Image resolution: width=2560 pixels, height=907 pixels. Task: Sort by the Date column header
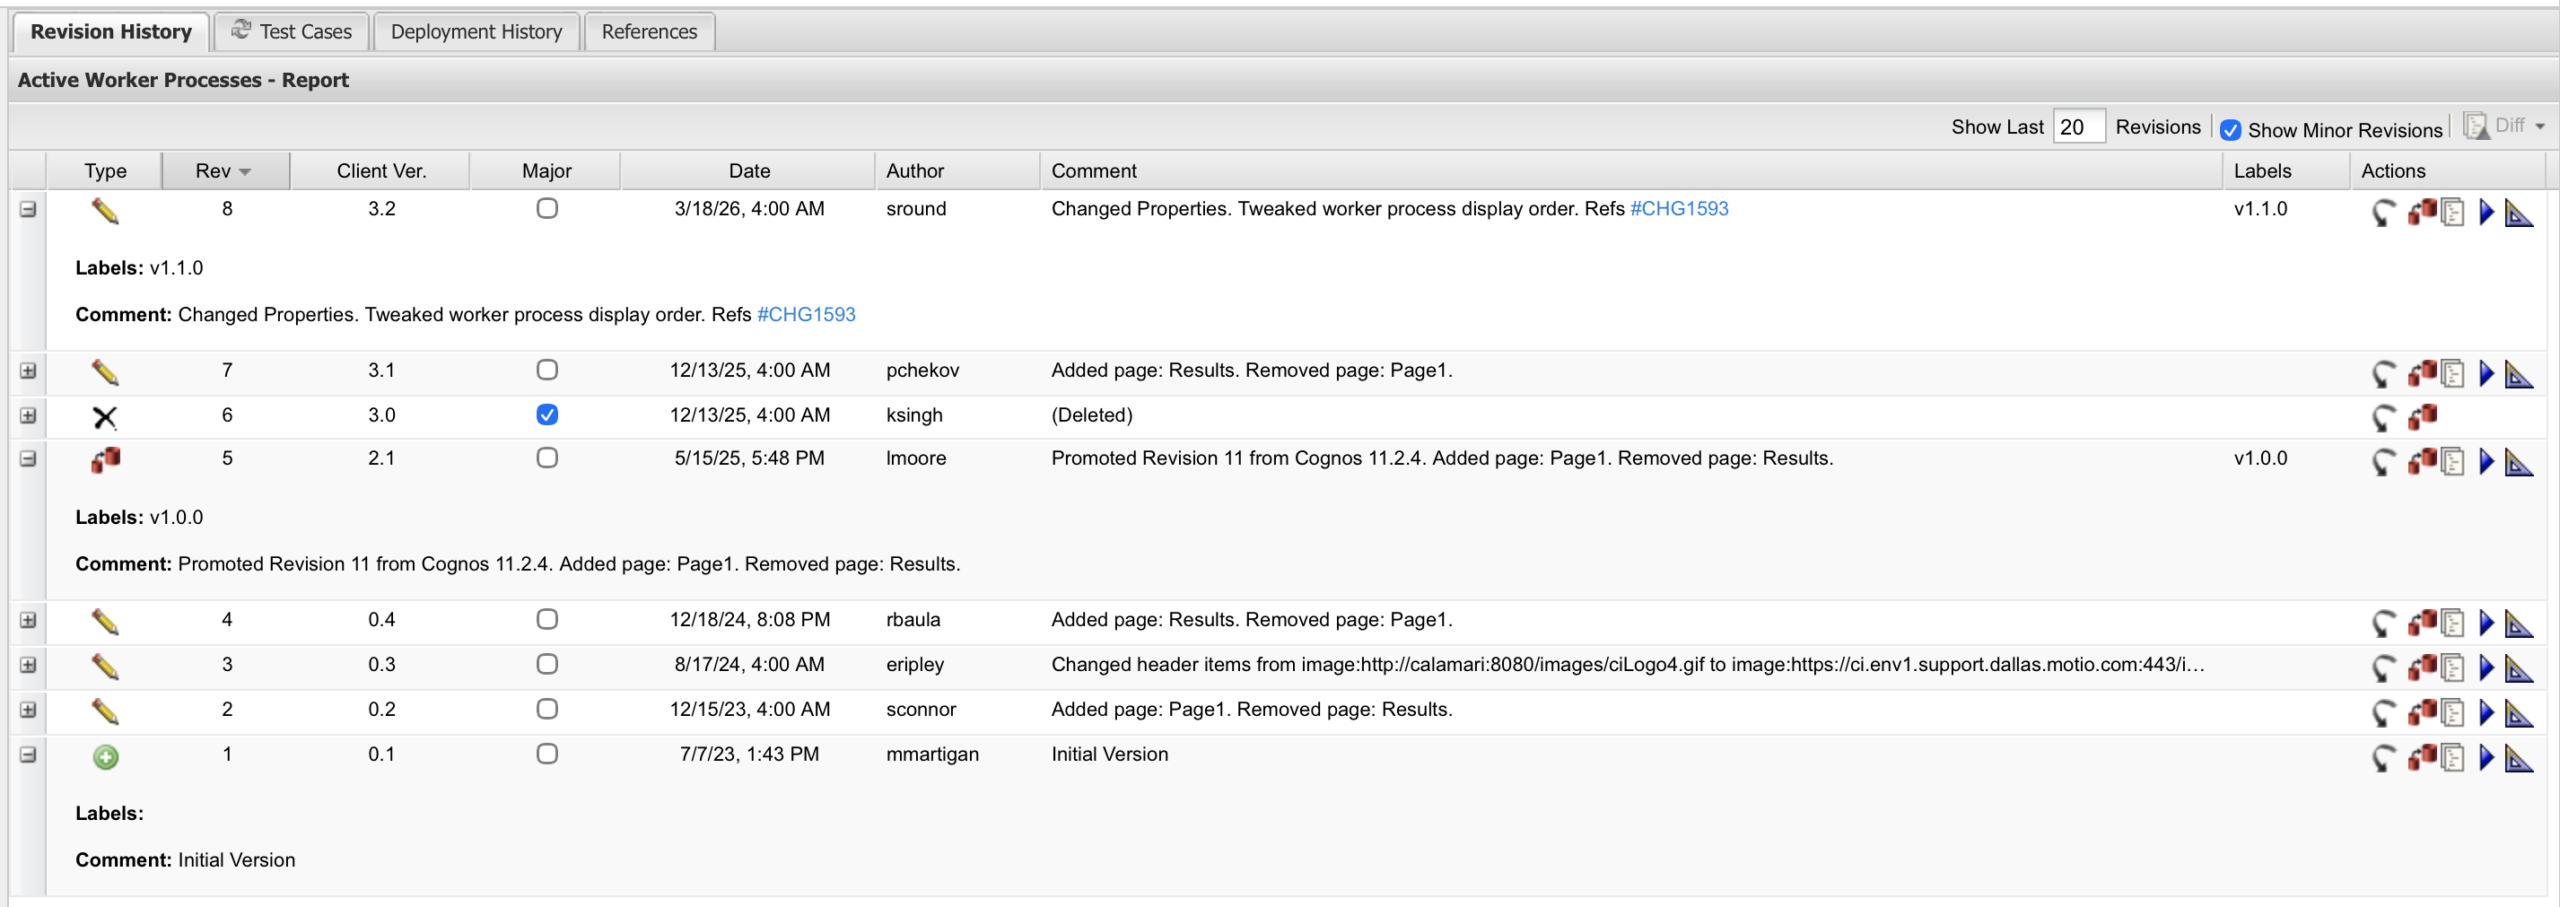(x=749, y=171)
